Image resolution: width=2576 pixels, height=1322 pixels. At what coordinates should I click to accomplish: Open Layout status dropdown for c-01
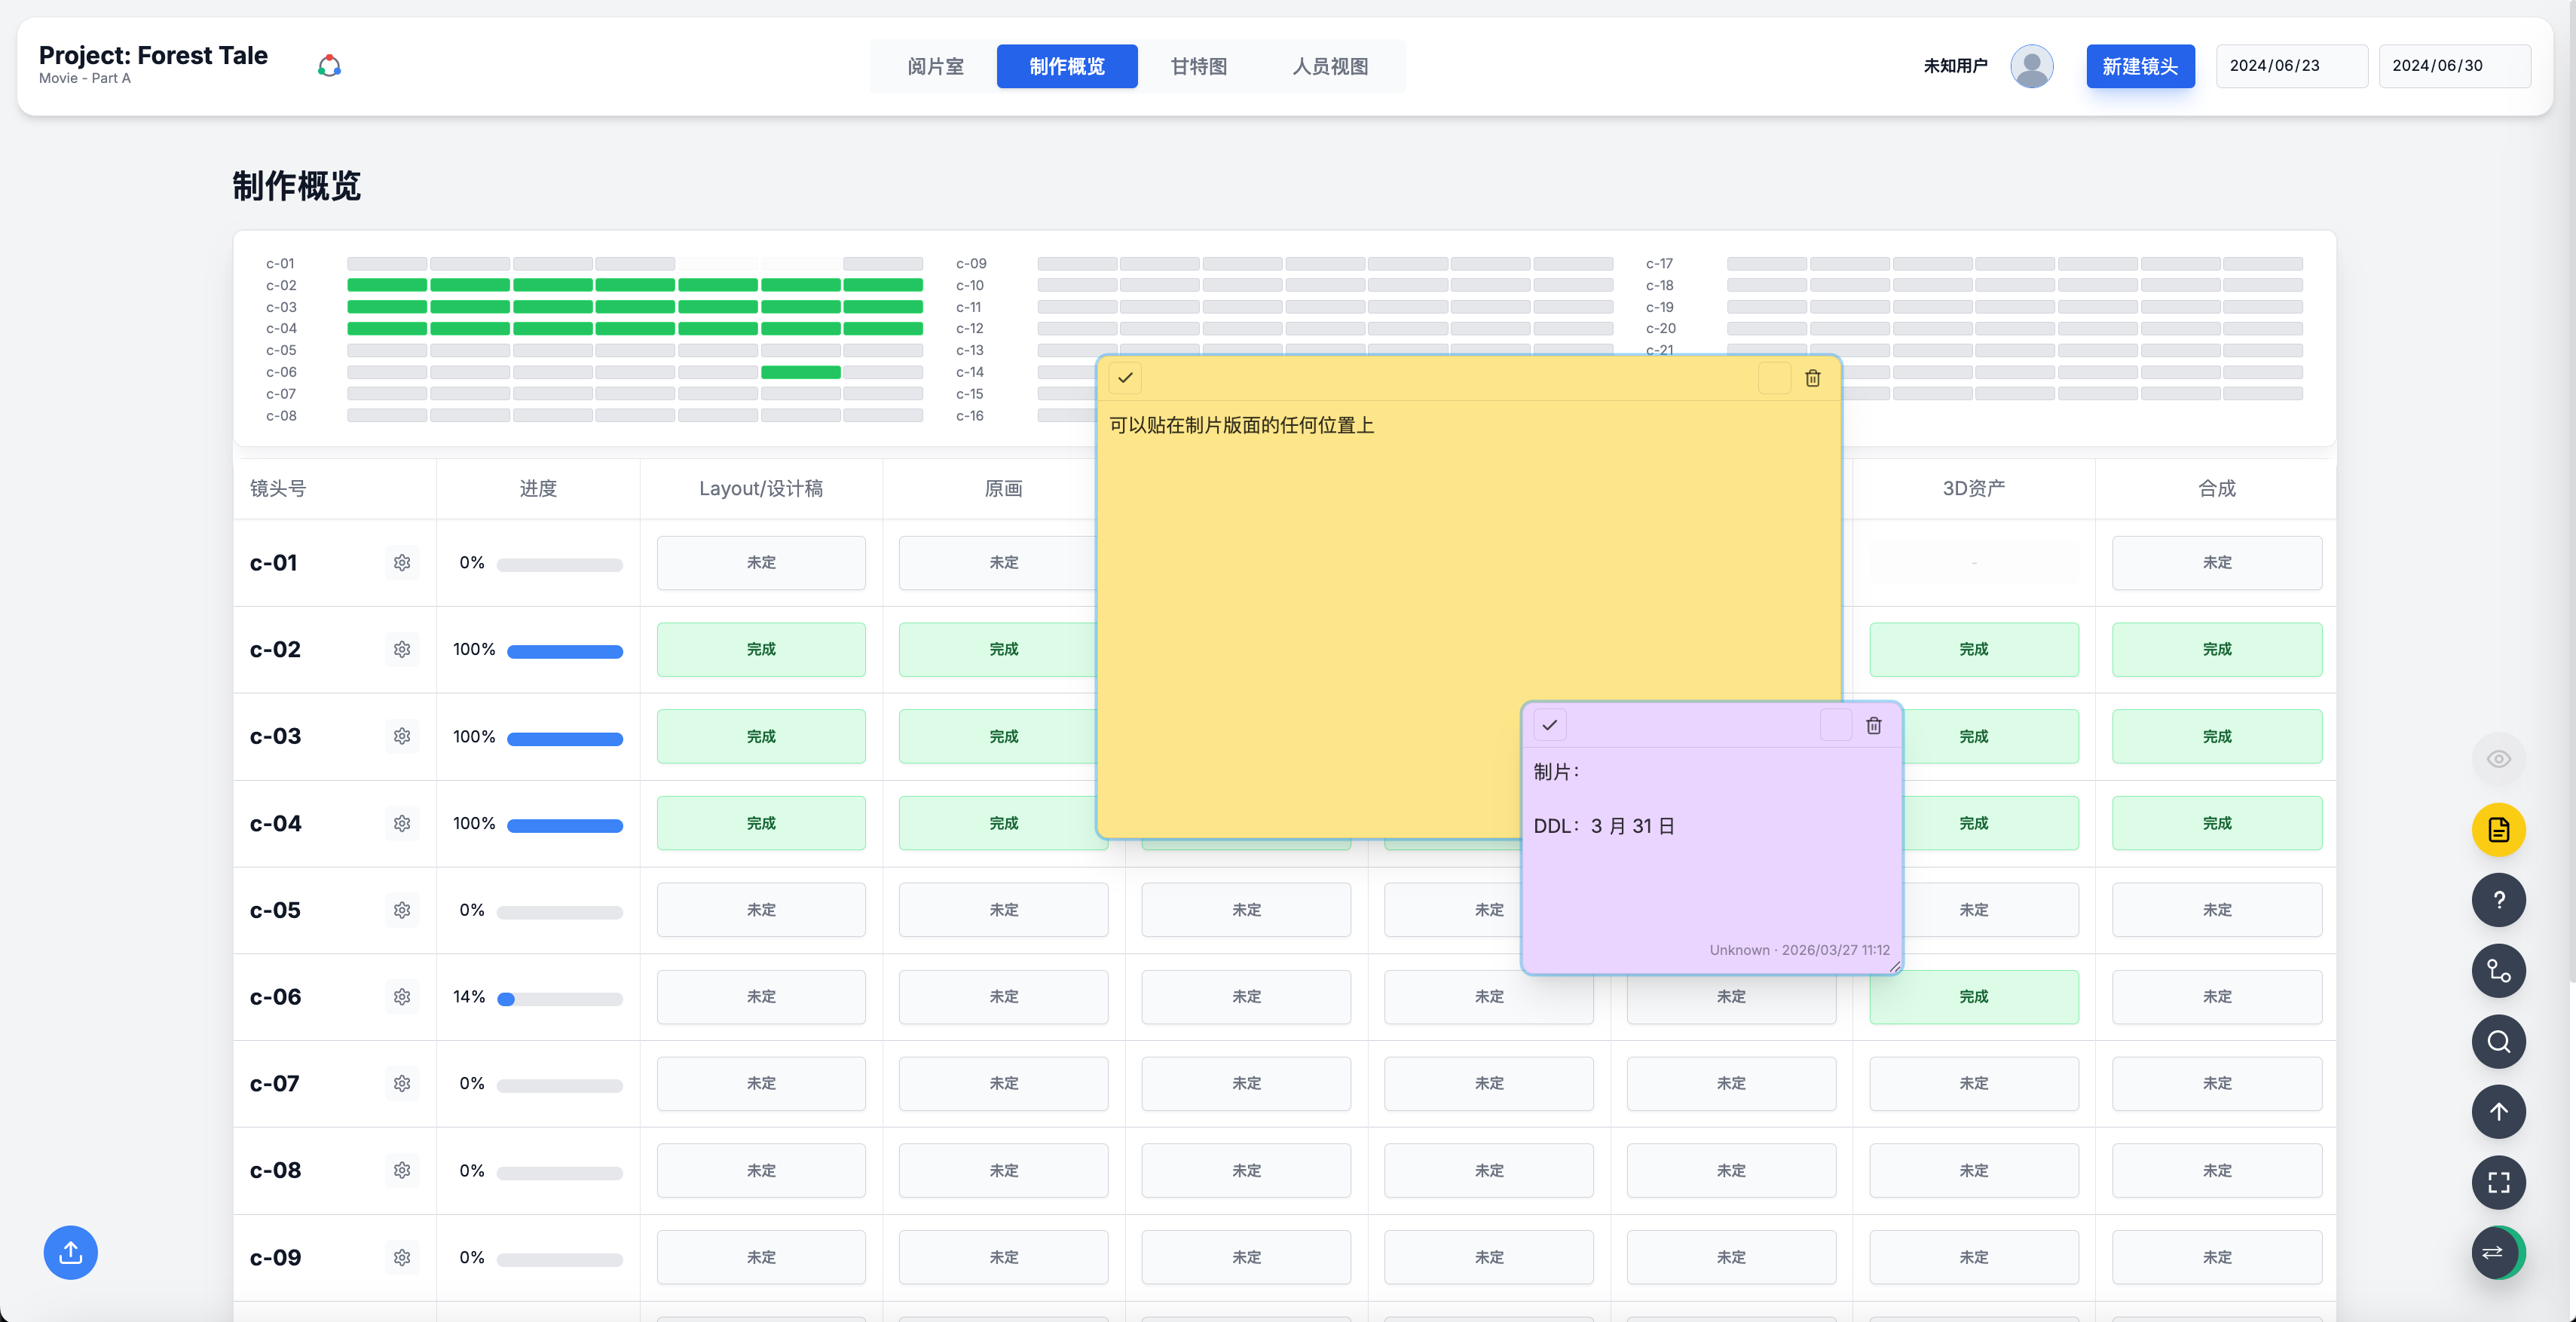(x=760, y=563)
